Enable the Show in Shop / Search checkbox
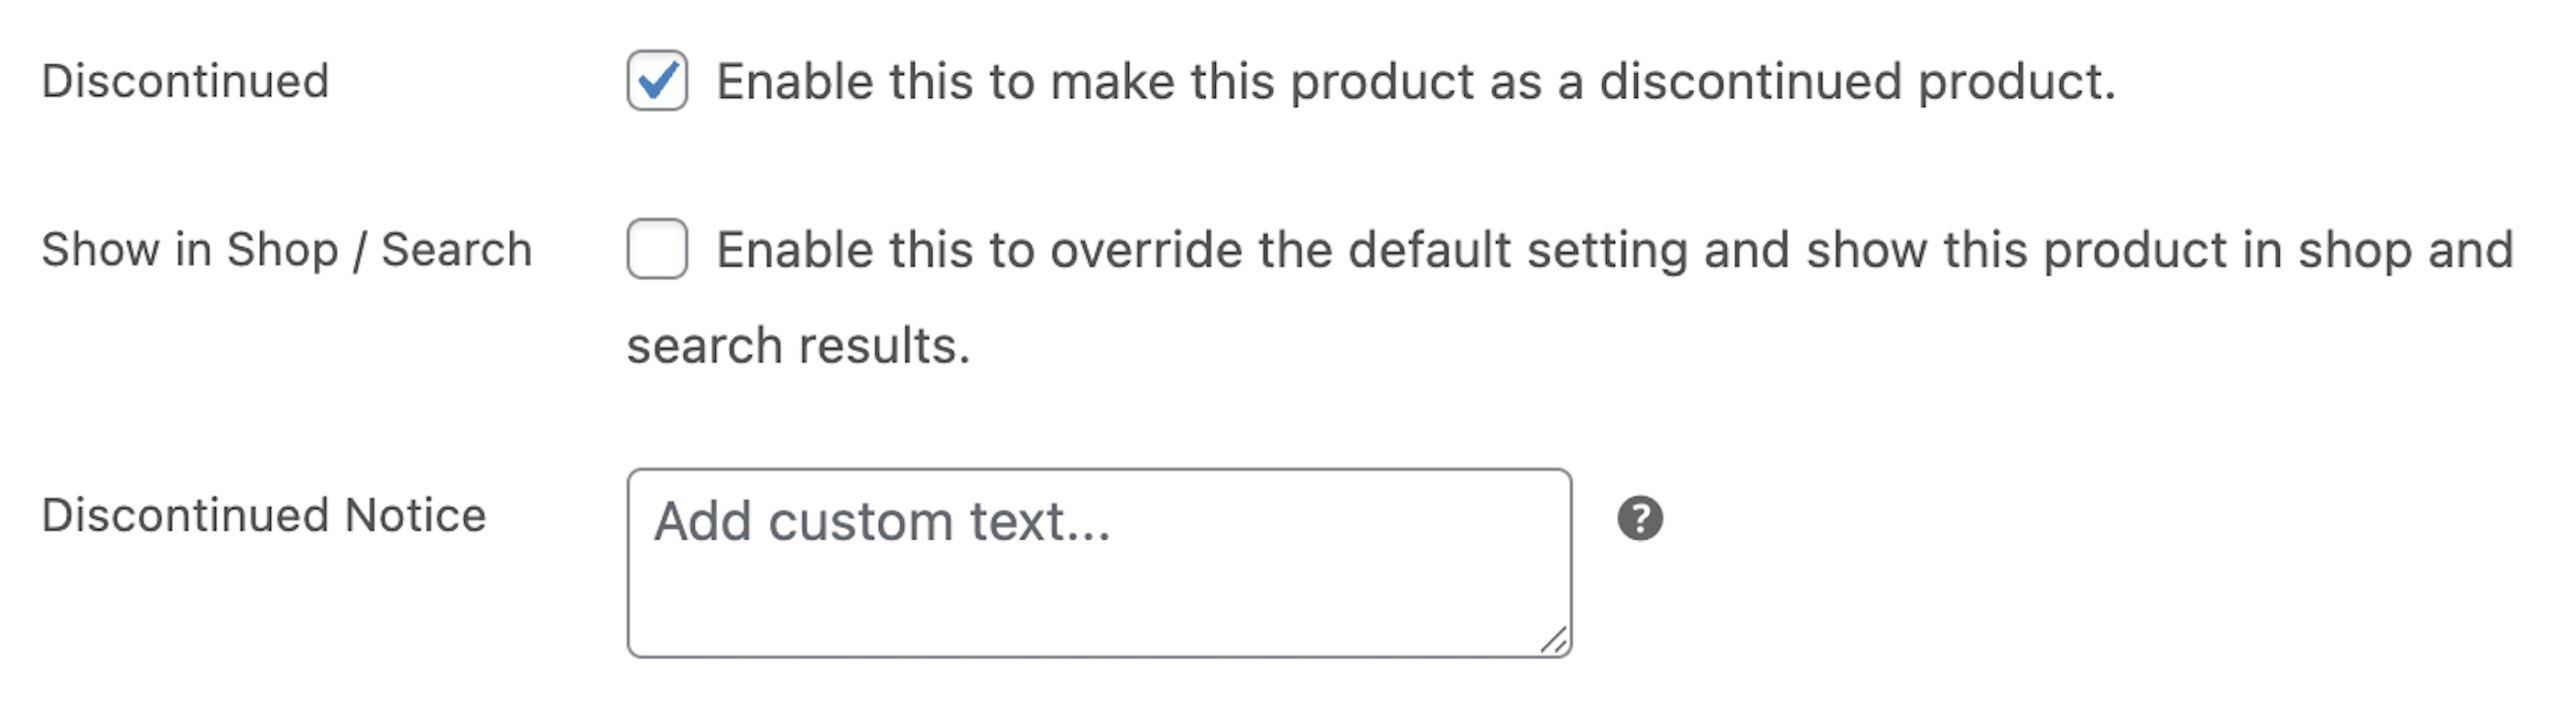Viewport: 2560px width, 701px height. (657, 249)
